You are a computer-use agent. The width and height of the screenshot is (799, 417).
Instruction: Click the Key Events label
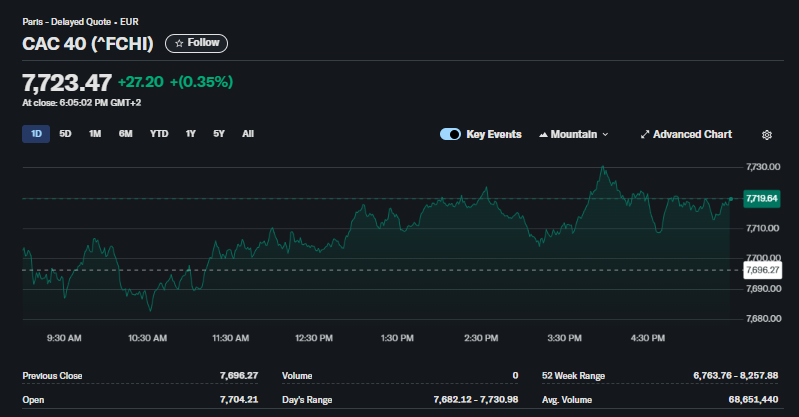tap(494, 134)
